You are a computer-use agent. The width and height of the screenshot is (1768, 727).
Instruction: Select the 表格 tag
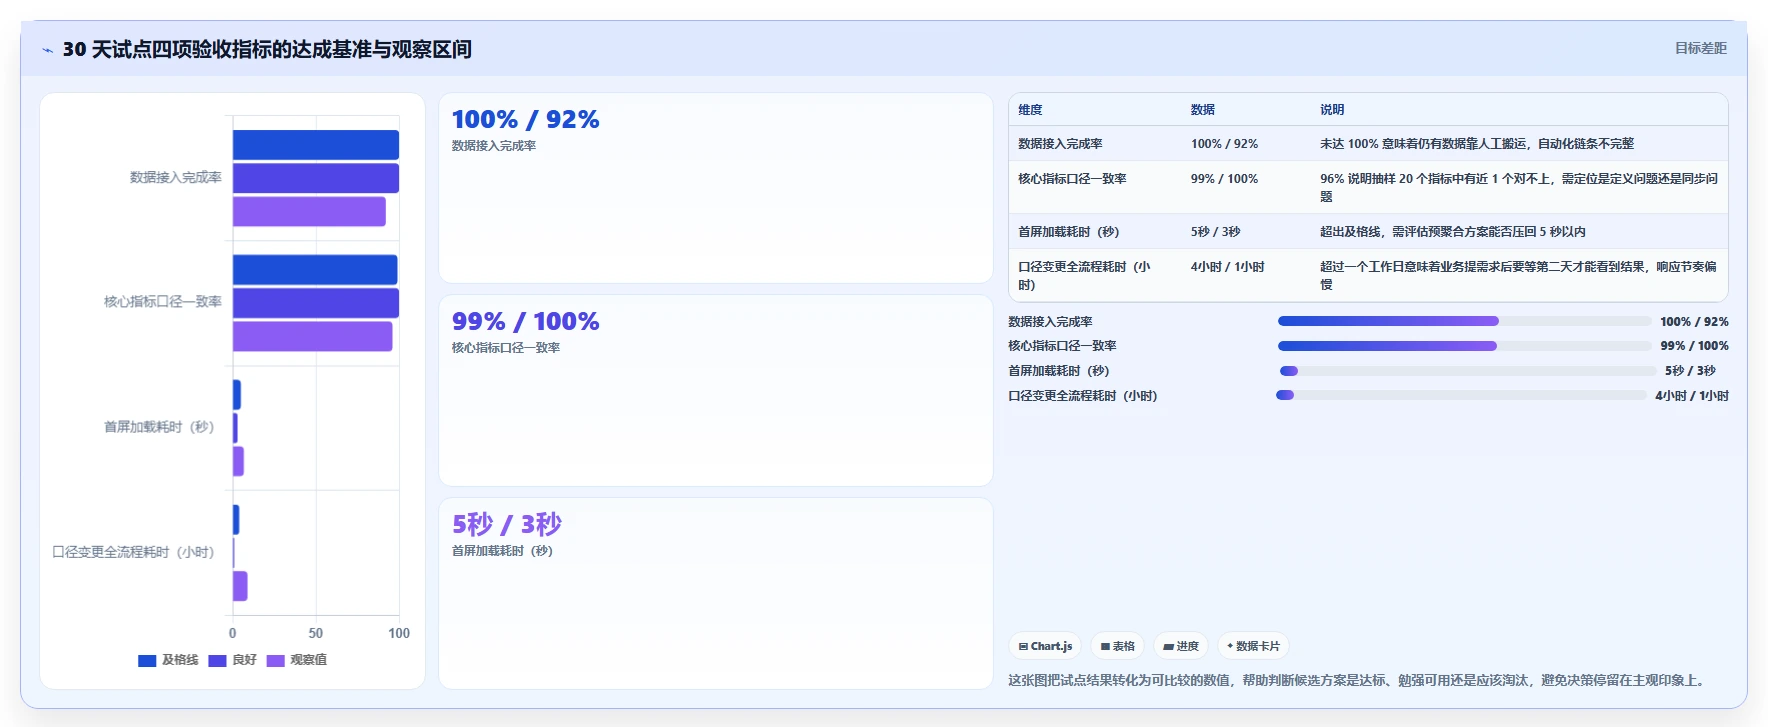(x=1117, y=646)
